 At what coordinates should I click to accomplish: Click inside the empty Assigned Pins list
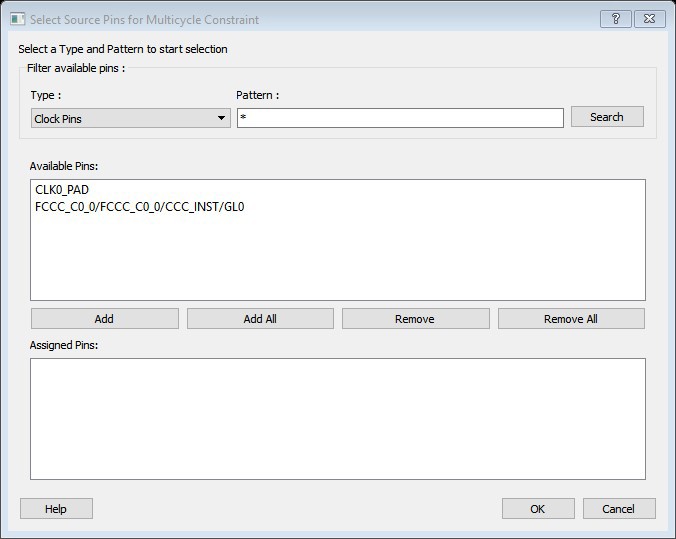[337, 418]
